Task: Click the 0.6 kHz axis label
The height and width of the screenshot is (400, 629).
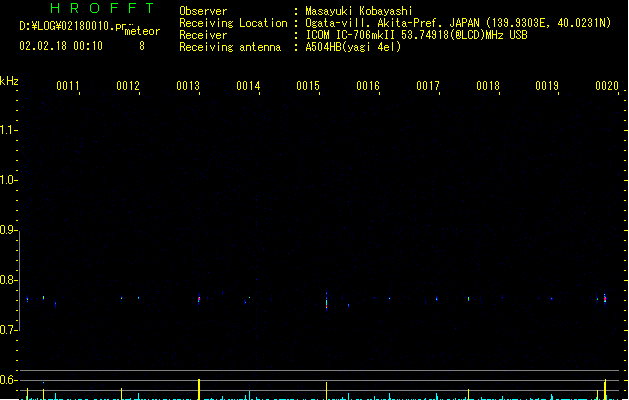Action: [7, 380]
